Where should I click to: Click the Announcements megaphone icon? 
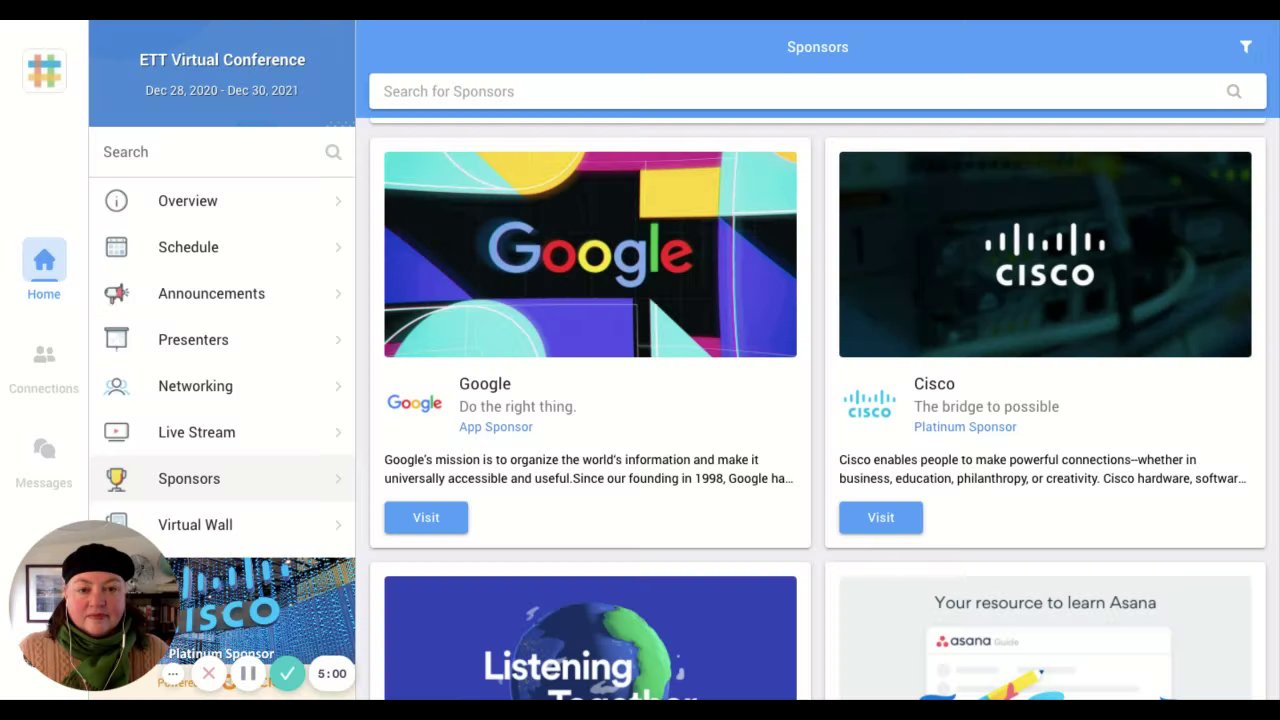tap(117, 293)
